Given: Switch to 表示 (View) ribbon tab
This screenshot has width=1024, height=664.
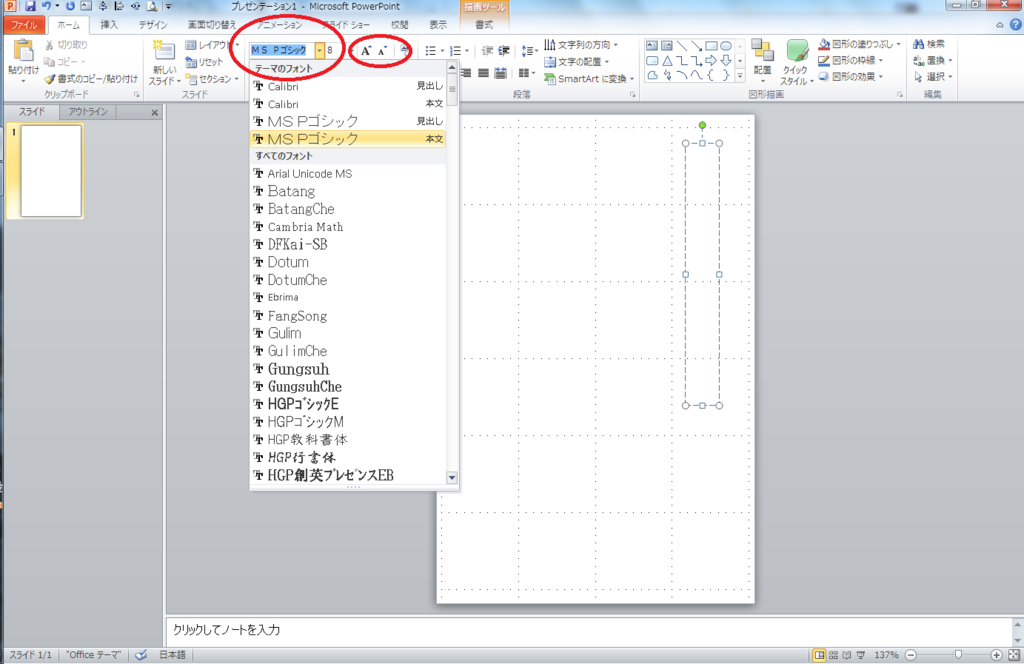Looking at the screenshot, I should (438, 25).
